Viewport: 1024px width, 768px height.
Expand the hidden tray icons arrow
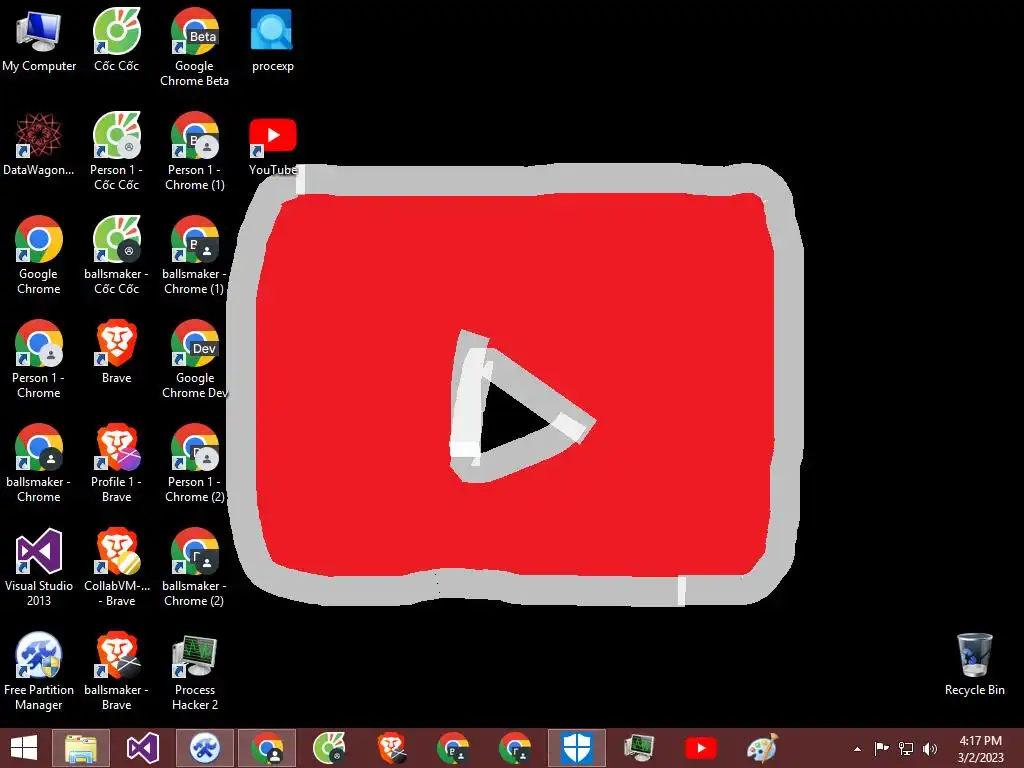point(857,749)
